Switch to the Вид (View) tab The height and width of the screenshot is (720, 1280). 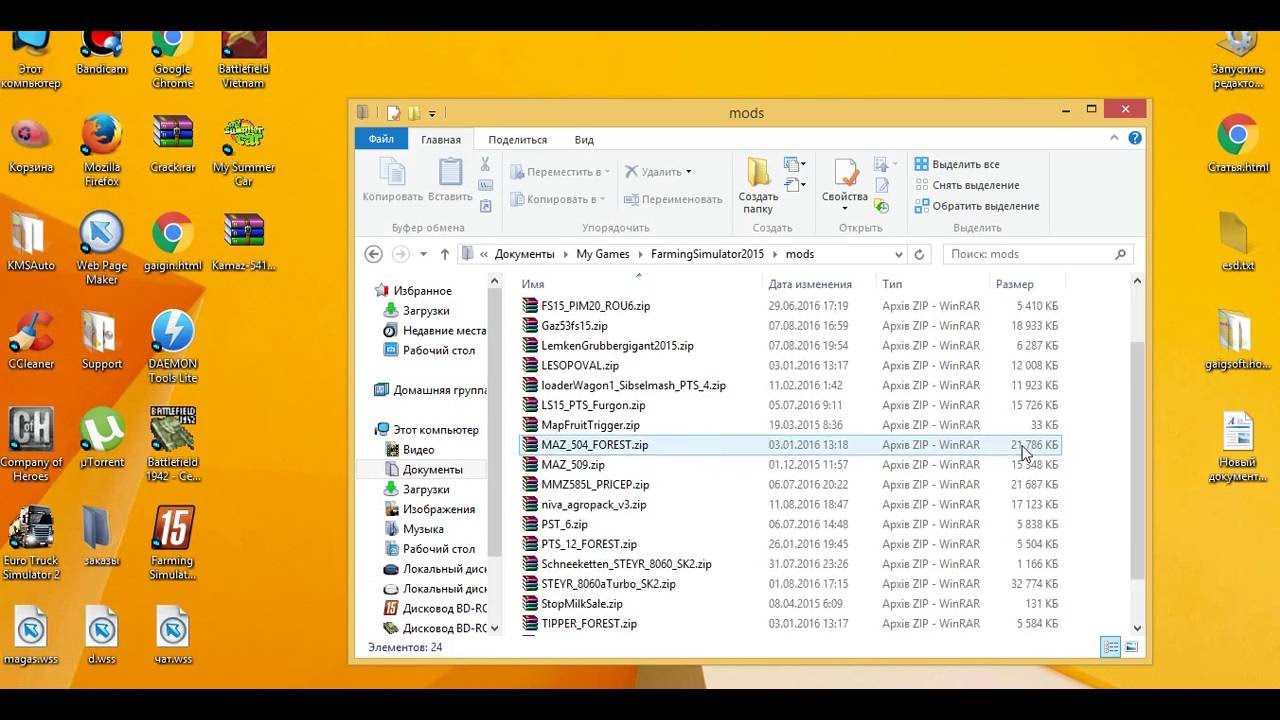584,140
